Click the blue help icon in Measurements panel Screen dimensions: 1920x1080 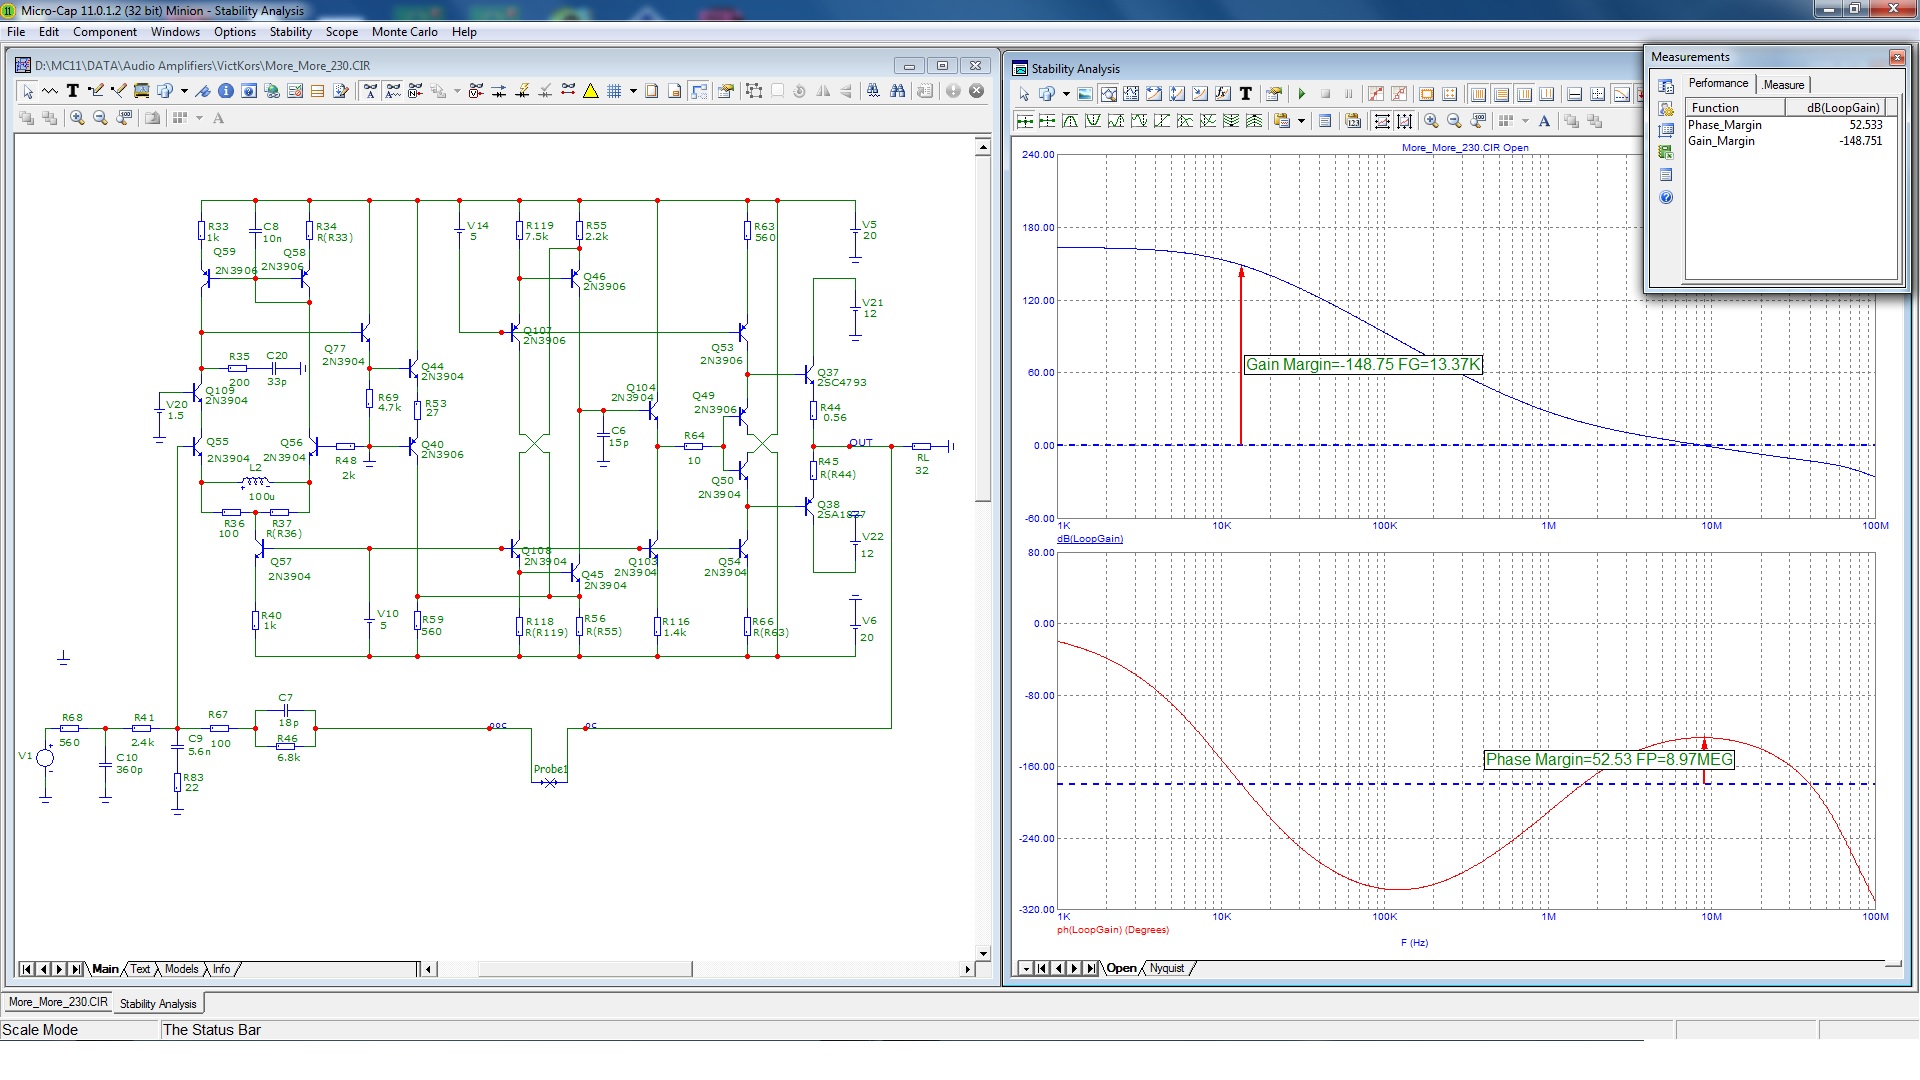point(1666,198)
